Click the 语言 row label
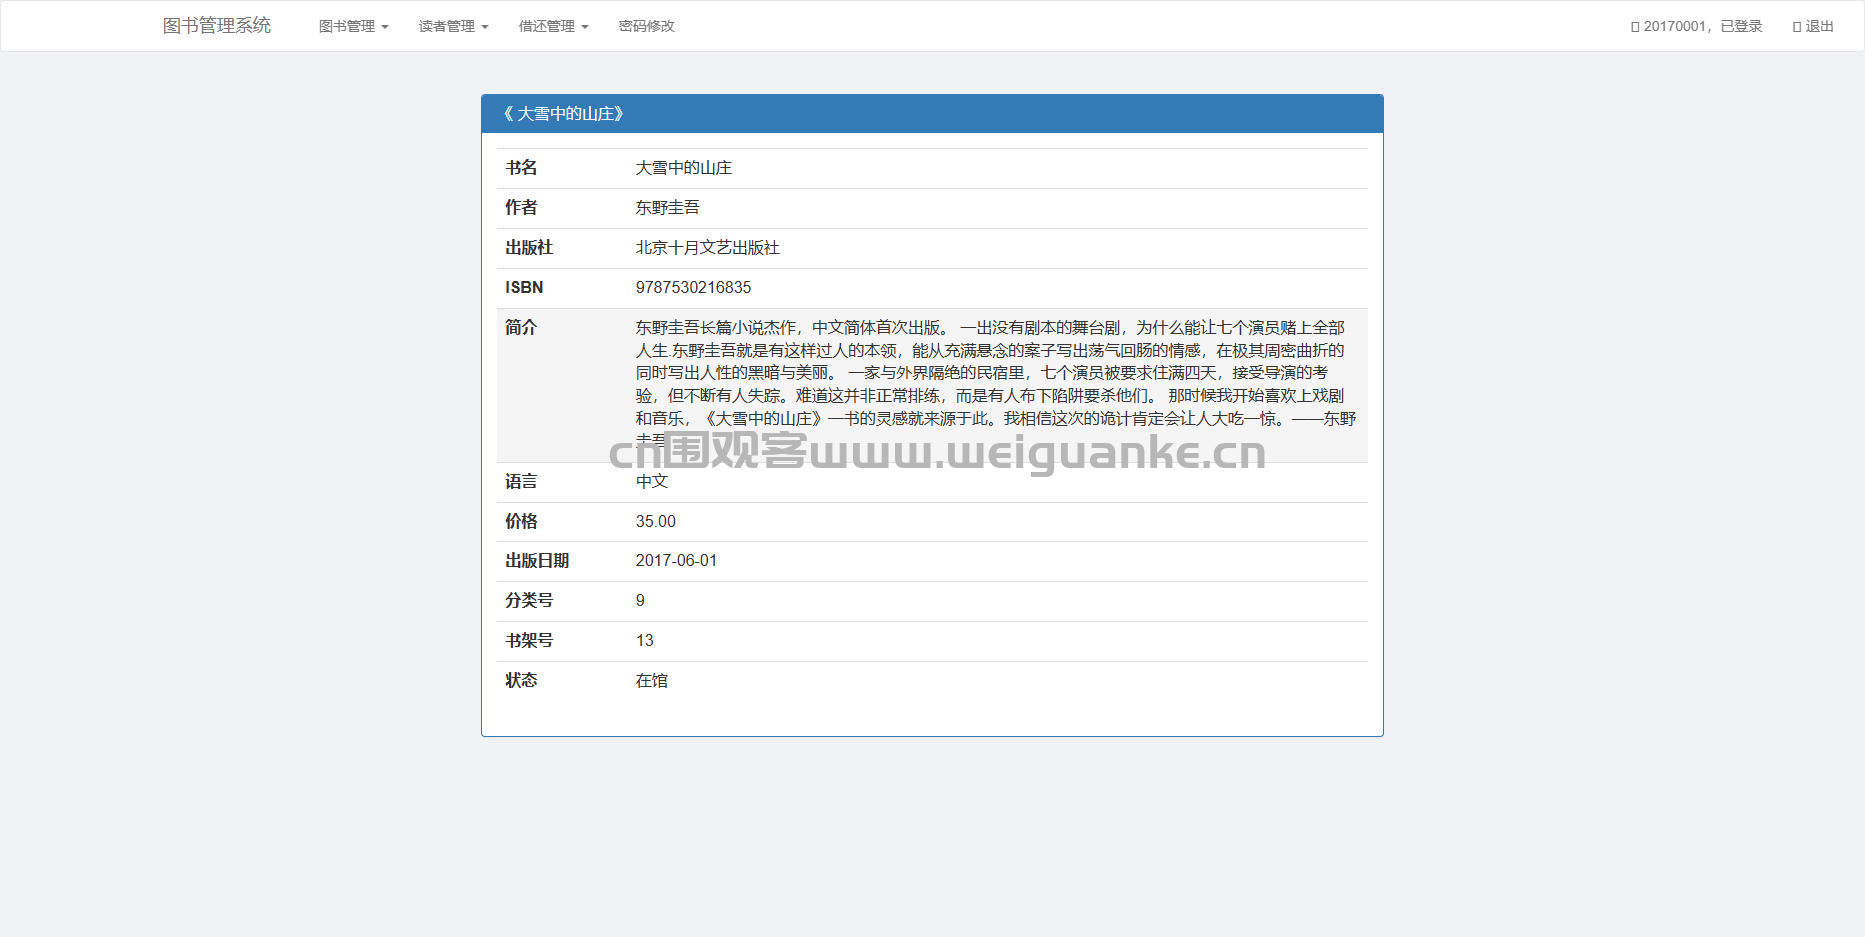Image resolution: width=1865 pixels, height=937 pixels. pos(521,482)
